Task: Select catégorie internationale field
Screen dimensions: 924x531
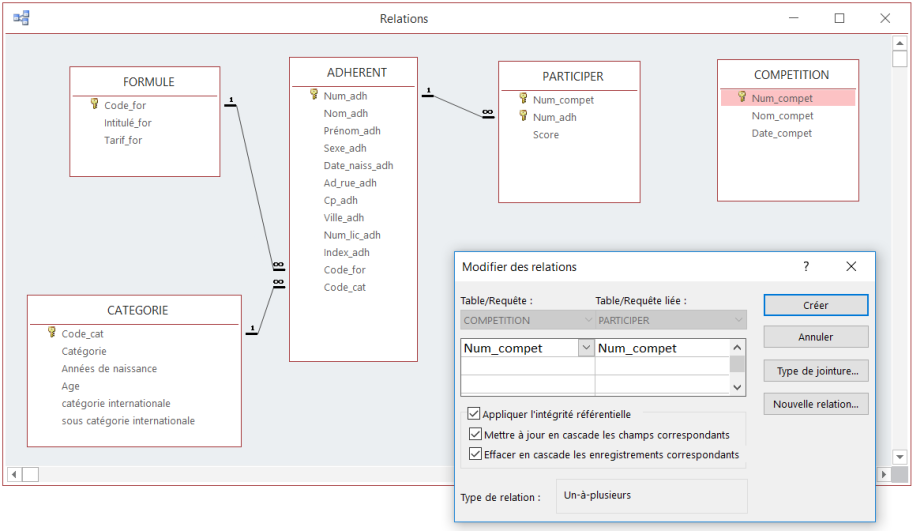Action: [x=116, y=403]
